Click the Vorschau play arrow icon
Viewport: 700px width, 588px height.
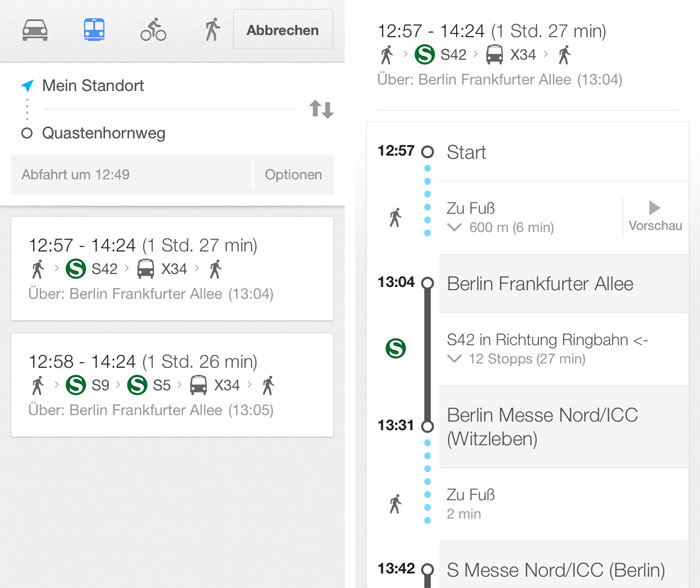tap(654, 208)
